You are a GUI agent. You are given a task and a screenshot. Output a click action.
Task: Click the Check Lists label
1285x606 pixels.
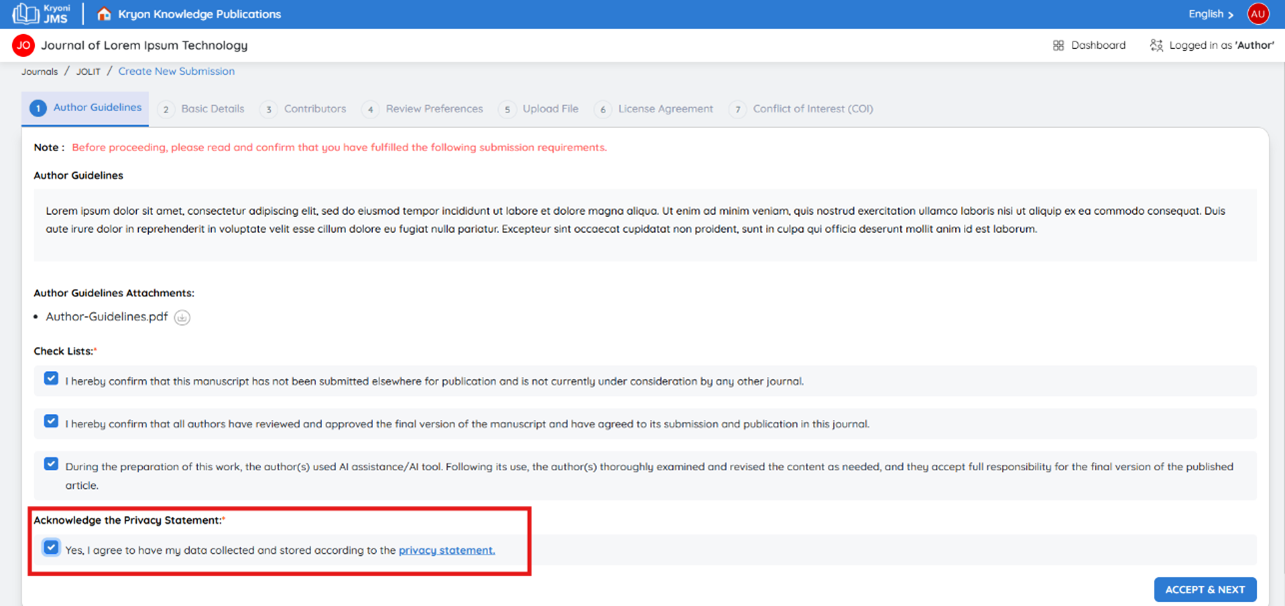coord(65,351)
